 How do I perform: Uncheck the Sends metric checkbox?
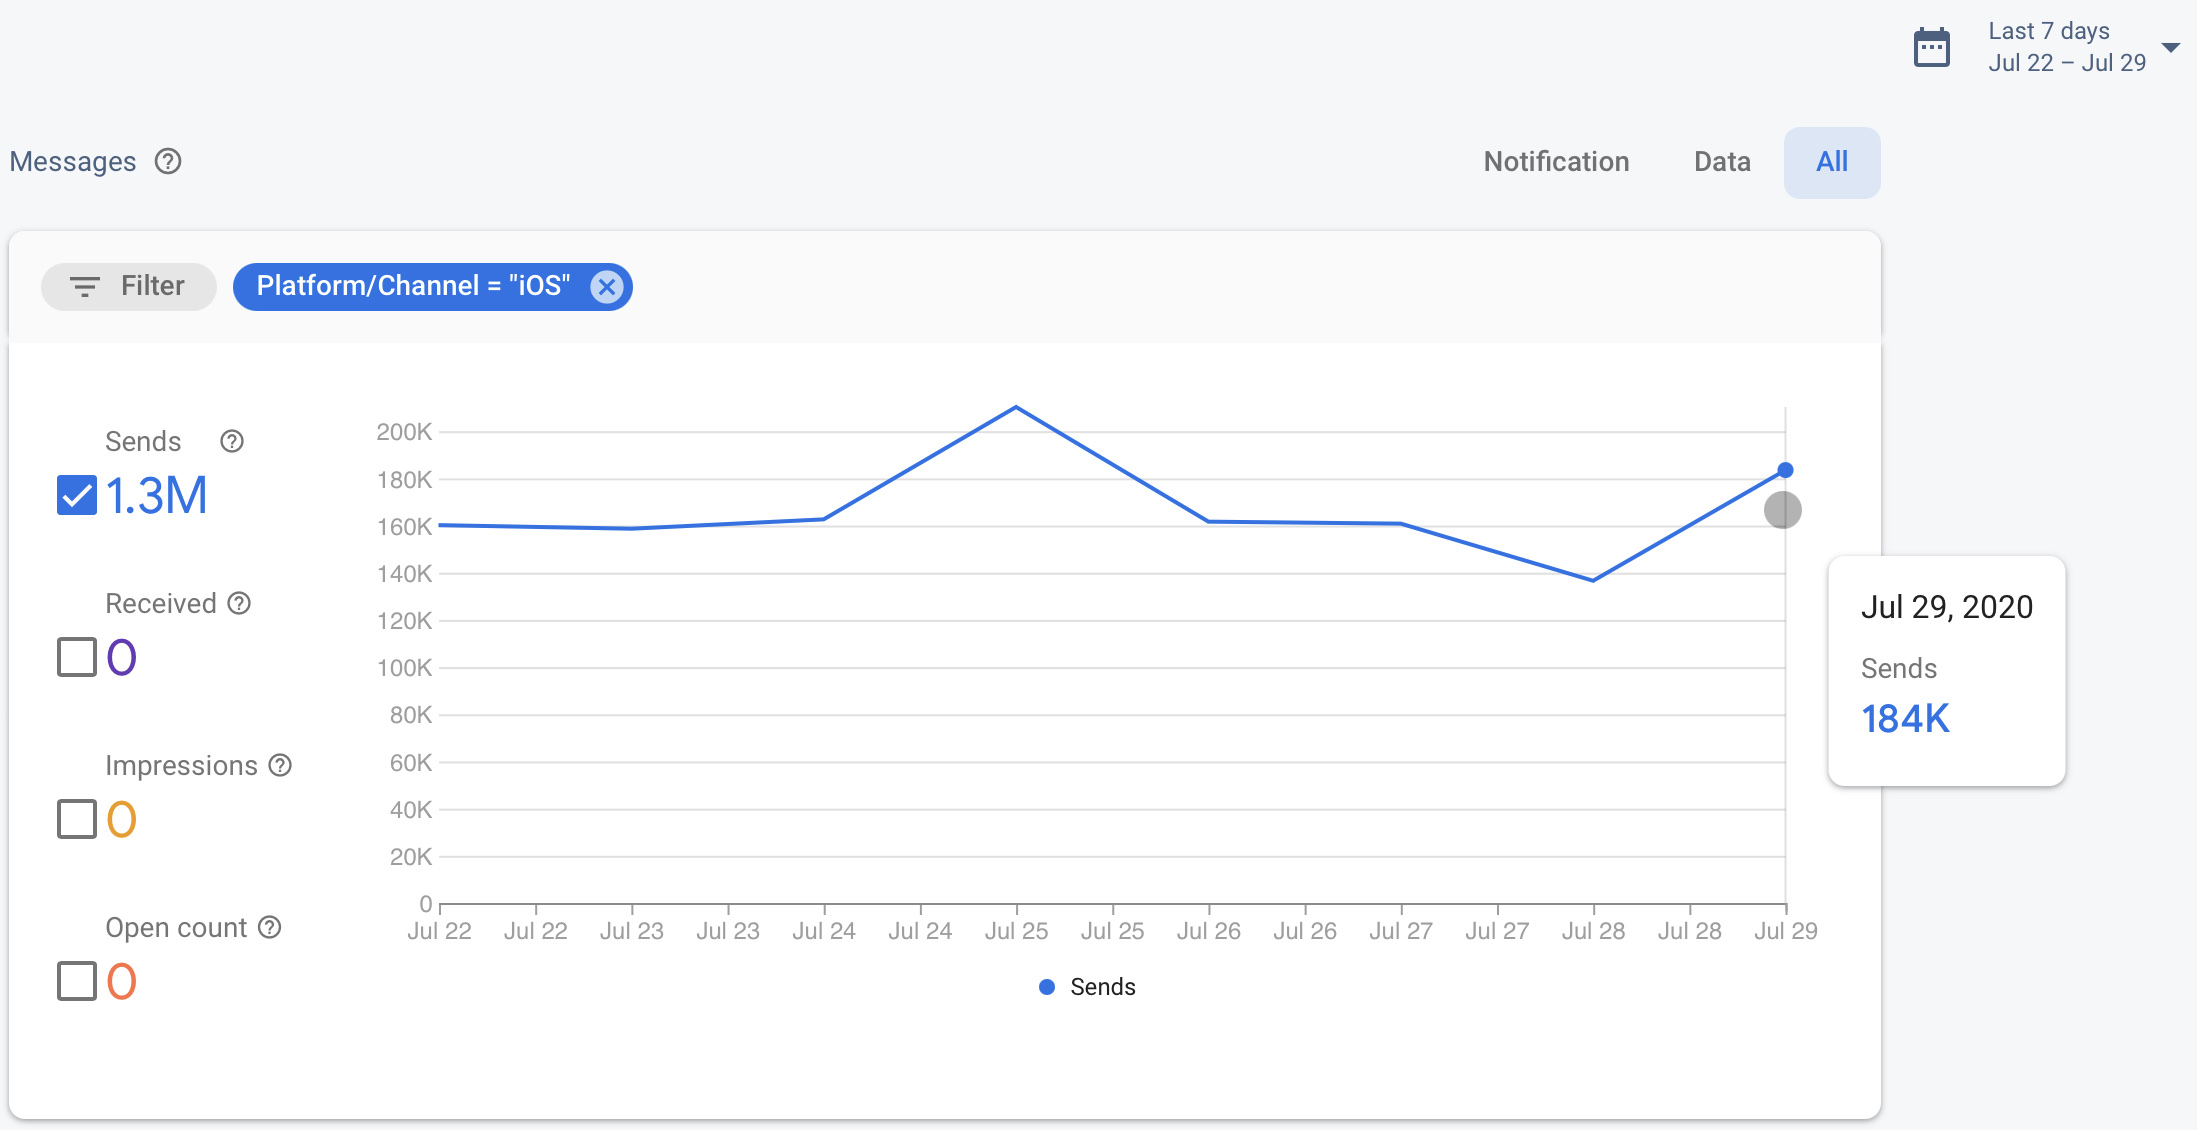click(x=77, y=495)
